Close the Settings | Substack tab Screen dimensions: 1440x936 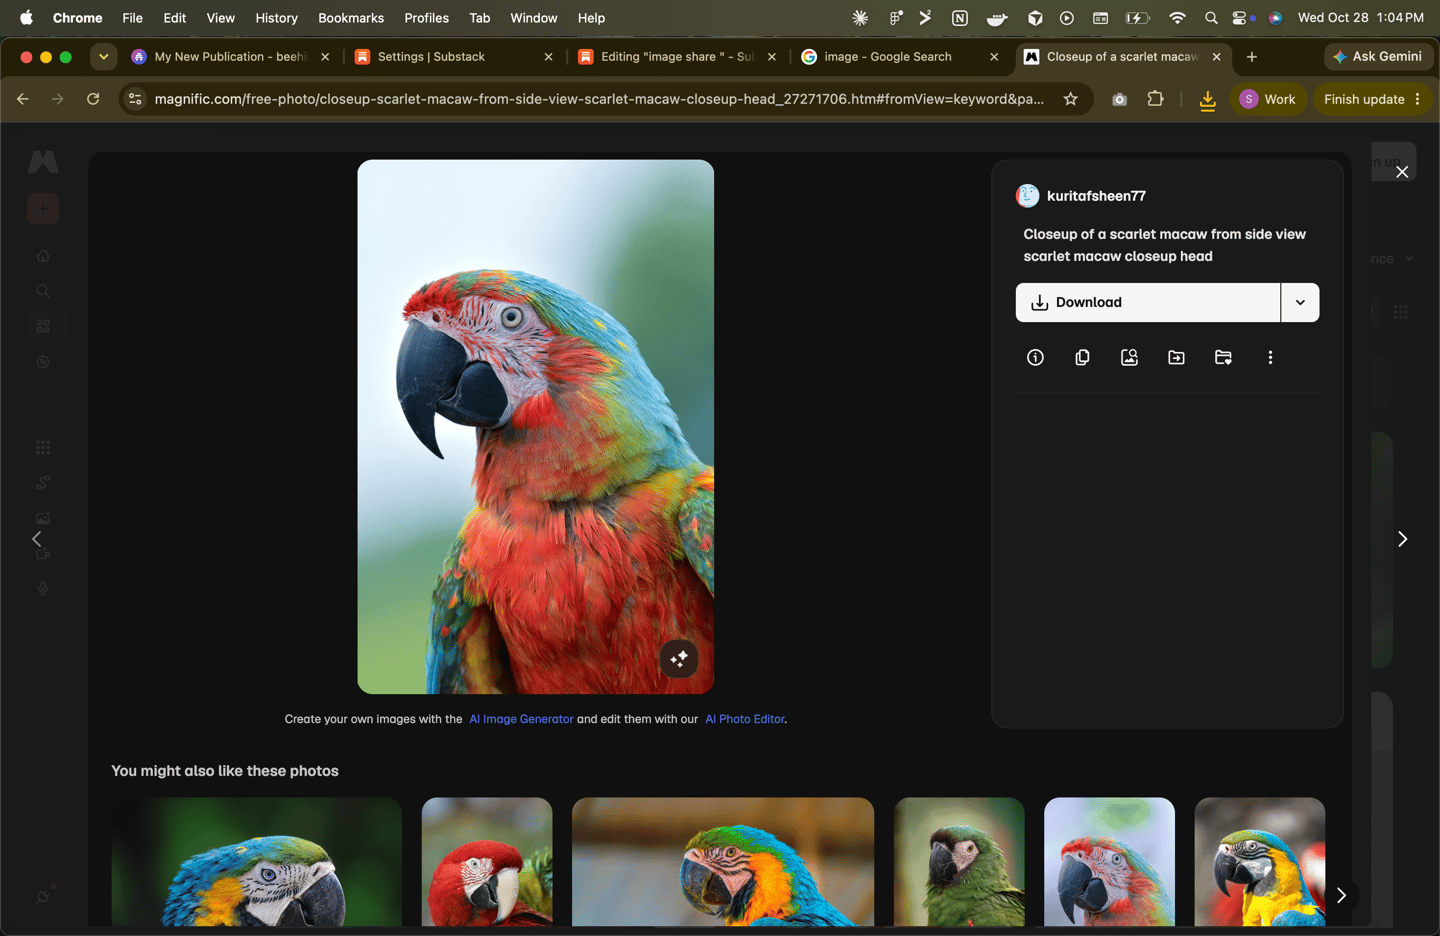click(548, 57)
